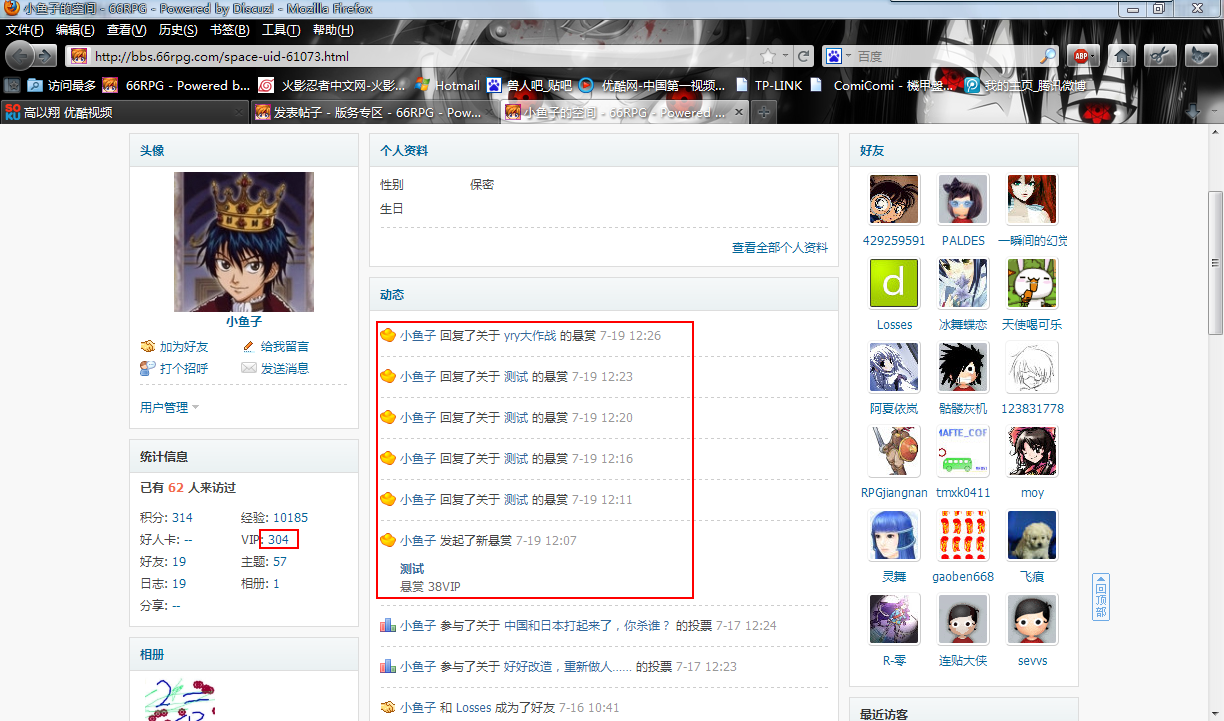Open friend 429259591's avatar

(894, 199)
